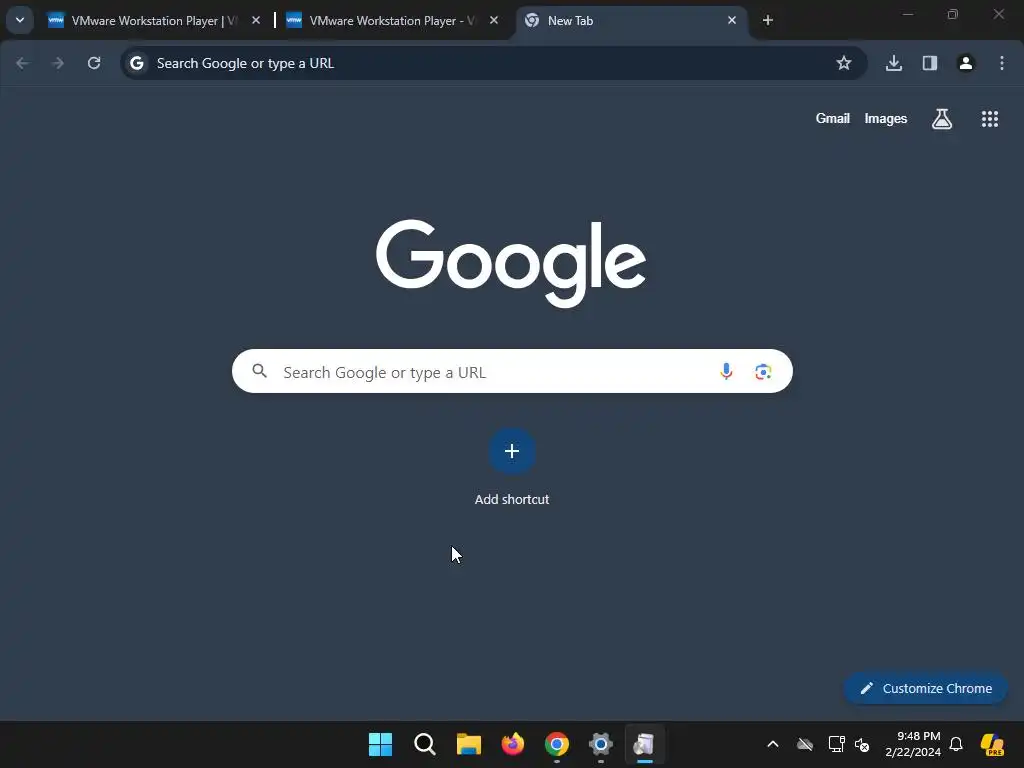Open notifications bell icon
The image size is (1024, 768).
click(956, 744)
